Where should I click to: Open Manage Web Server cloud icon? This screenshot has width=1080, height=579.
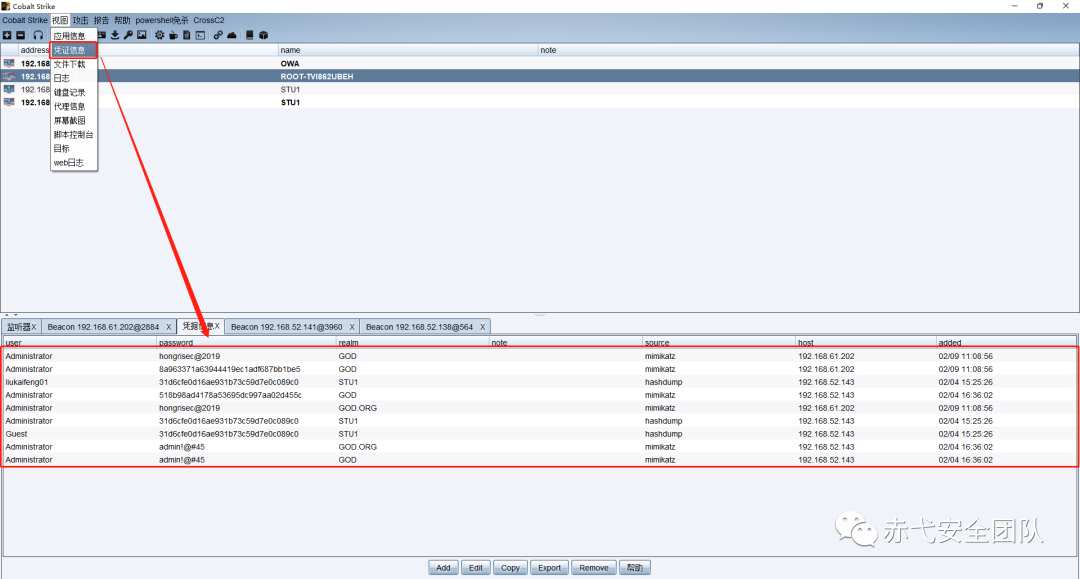(231, 35)
